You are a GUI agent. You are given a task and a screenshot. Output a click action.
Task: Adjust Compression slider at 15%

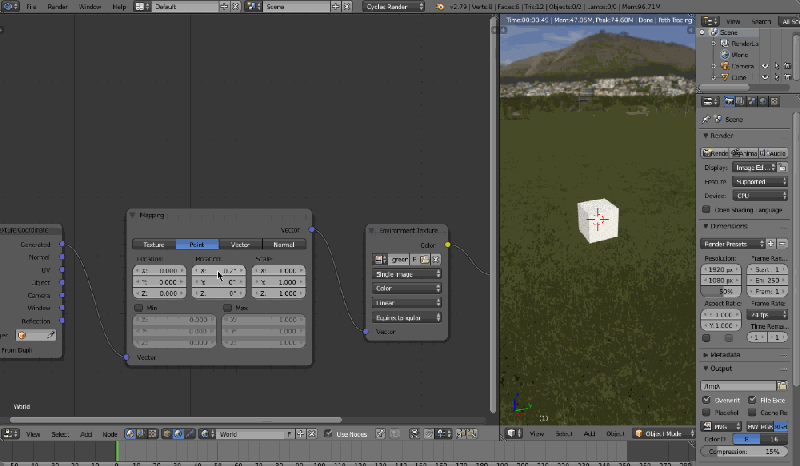[744, 451]
